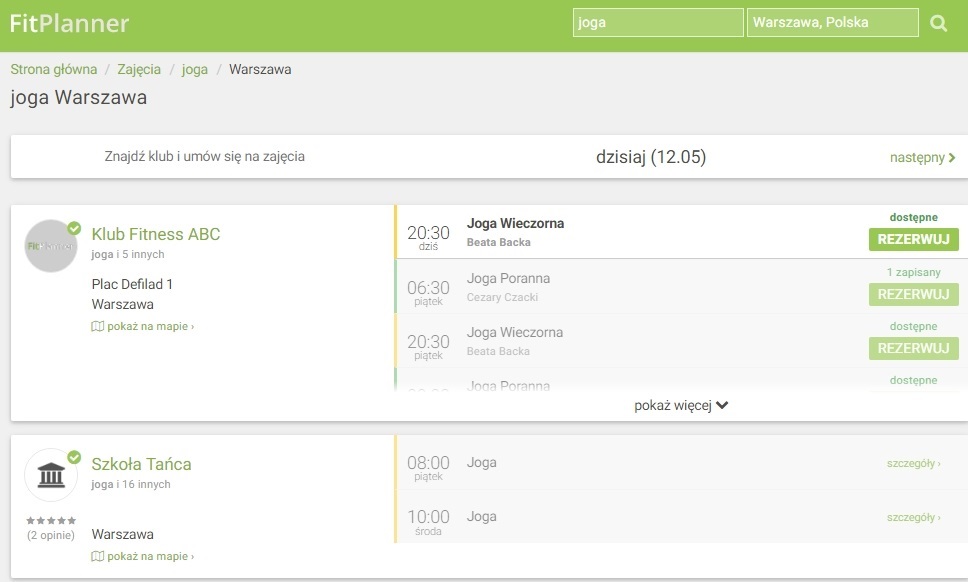968x582 pixels.
Task: Click the Klub Fitness ABC logo thumbnail
Action: 51,246
